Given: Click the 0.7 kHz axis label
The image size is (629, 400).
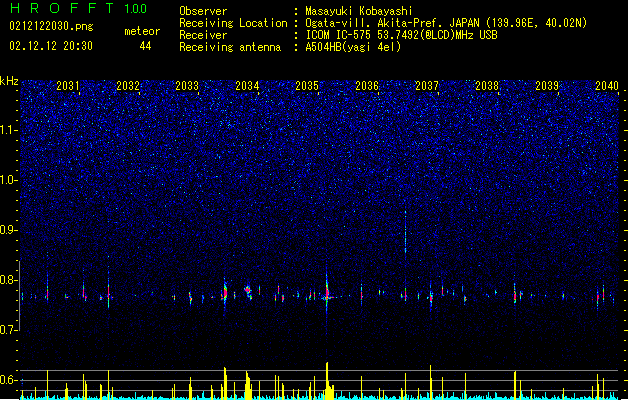Looking at the screenshot, I should [x=9, y=330].
